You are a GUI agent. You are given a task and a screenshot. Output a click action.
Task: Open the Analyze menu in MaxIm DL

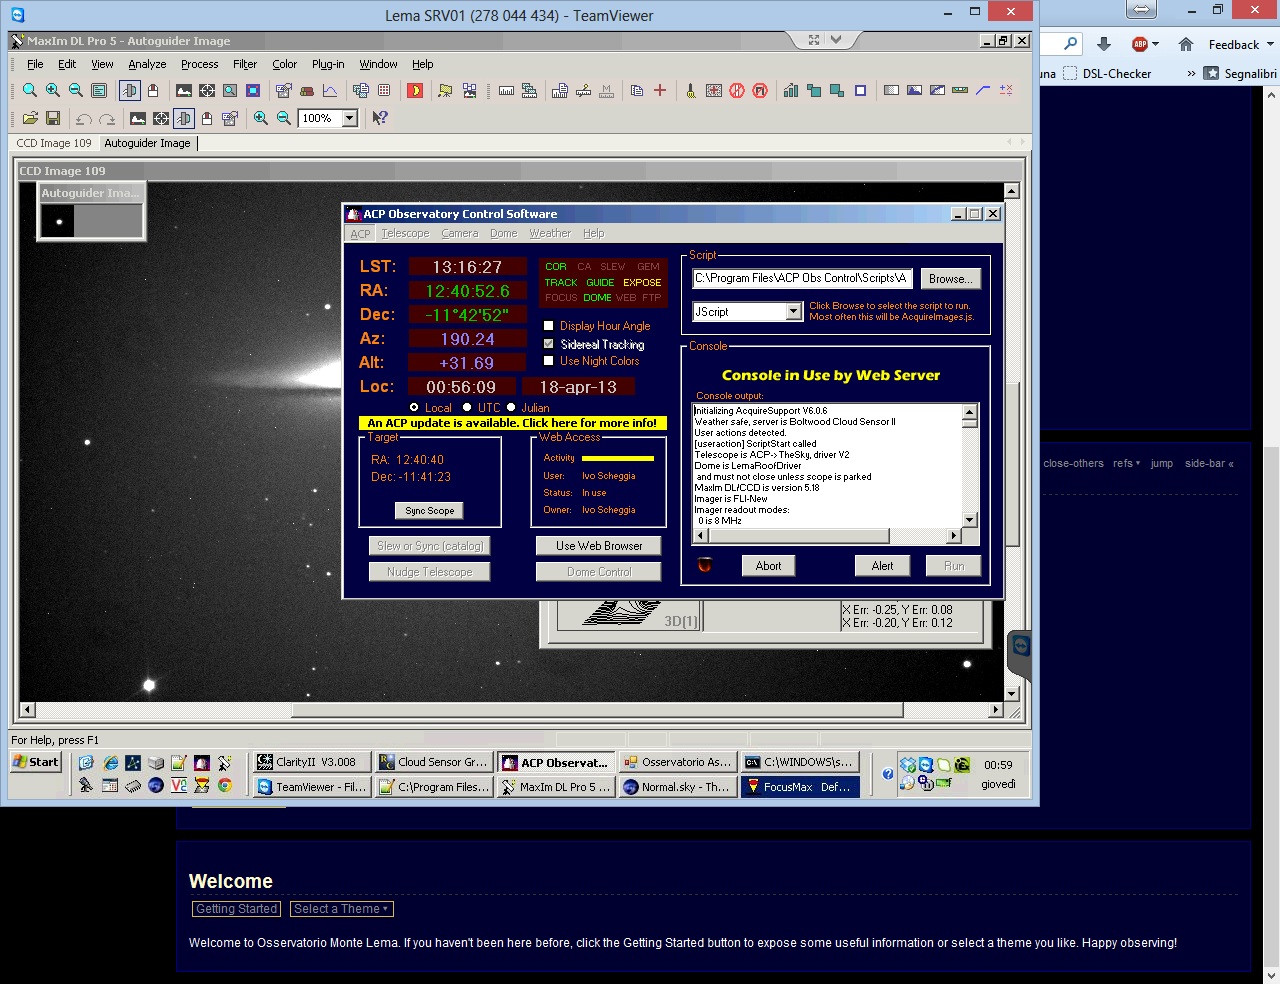(x=147, y=64)
